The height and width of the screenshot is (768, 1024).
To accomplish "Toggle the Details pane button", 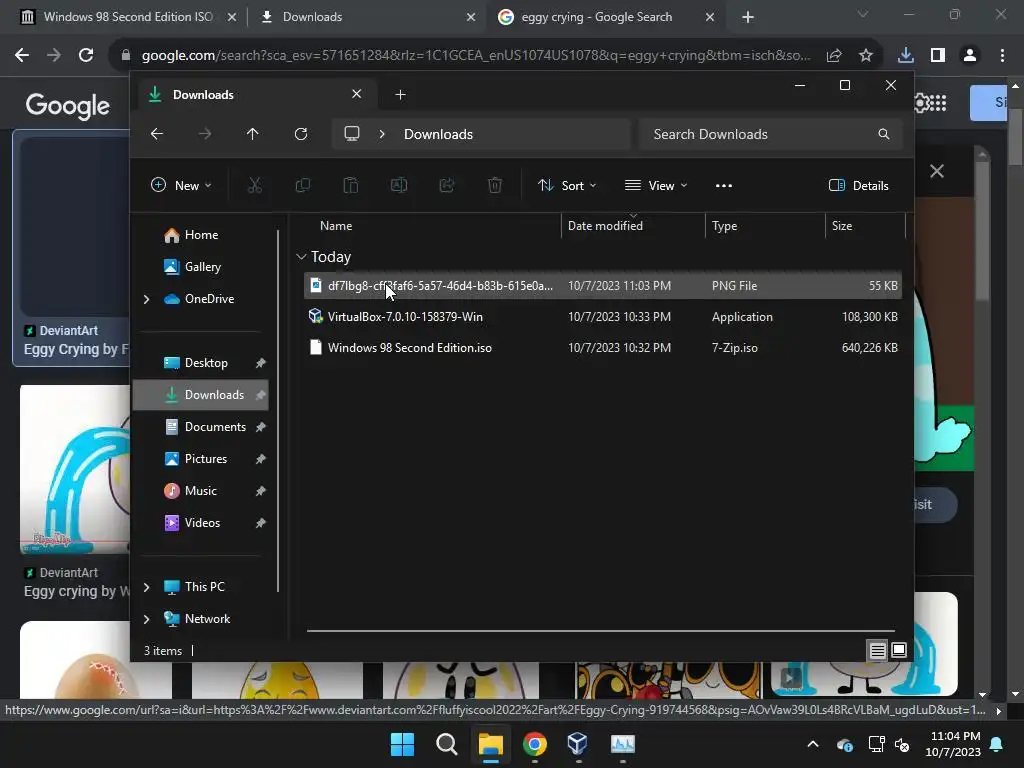I will point(858,185).
